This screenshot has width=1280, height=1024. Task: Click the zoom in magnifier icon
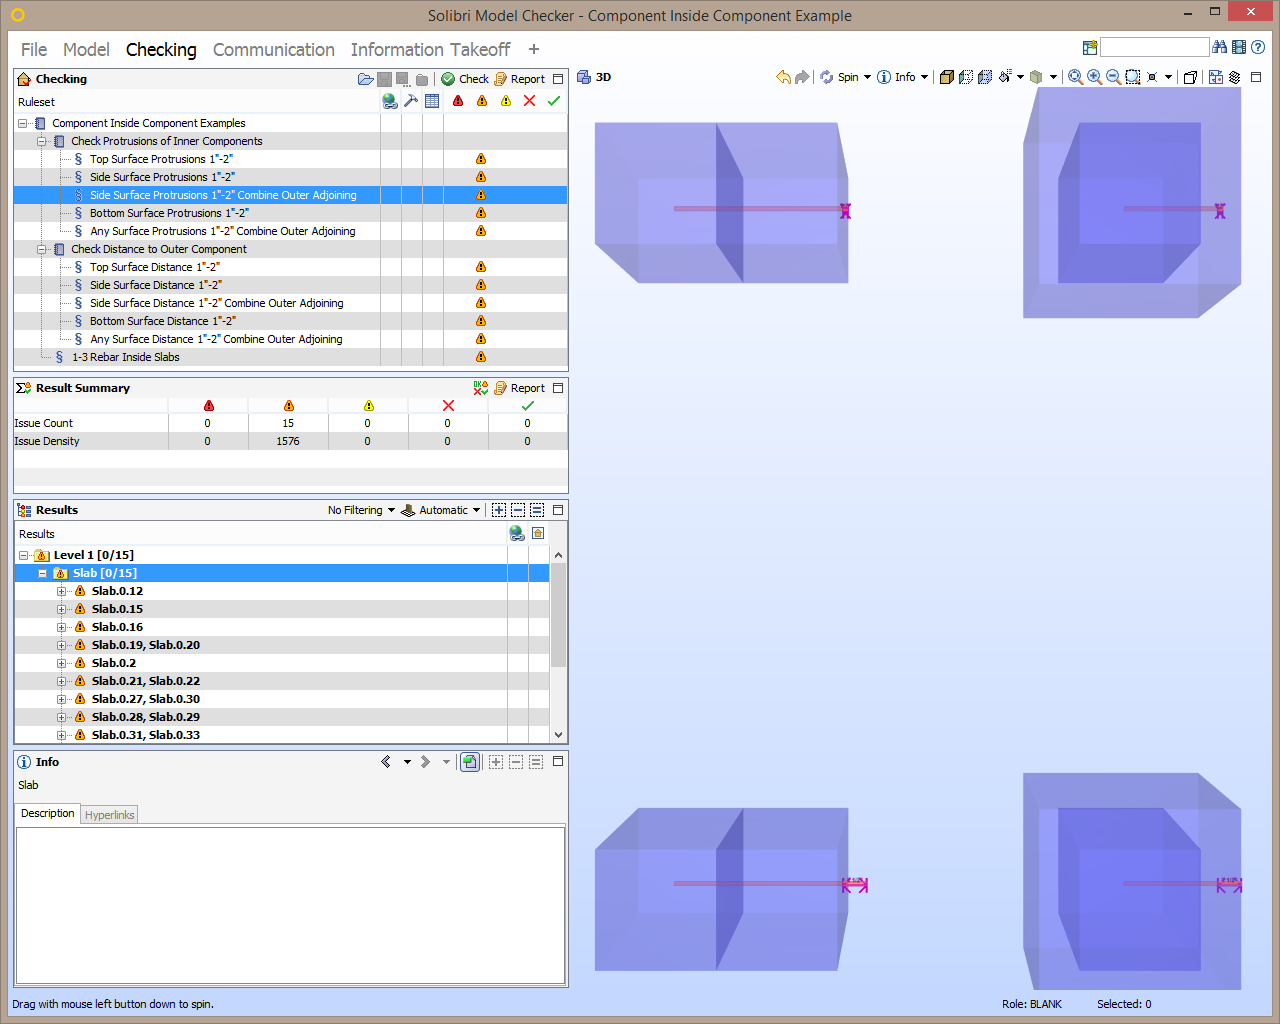(1094, 77)
